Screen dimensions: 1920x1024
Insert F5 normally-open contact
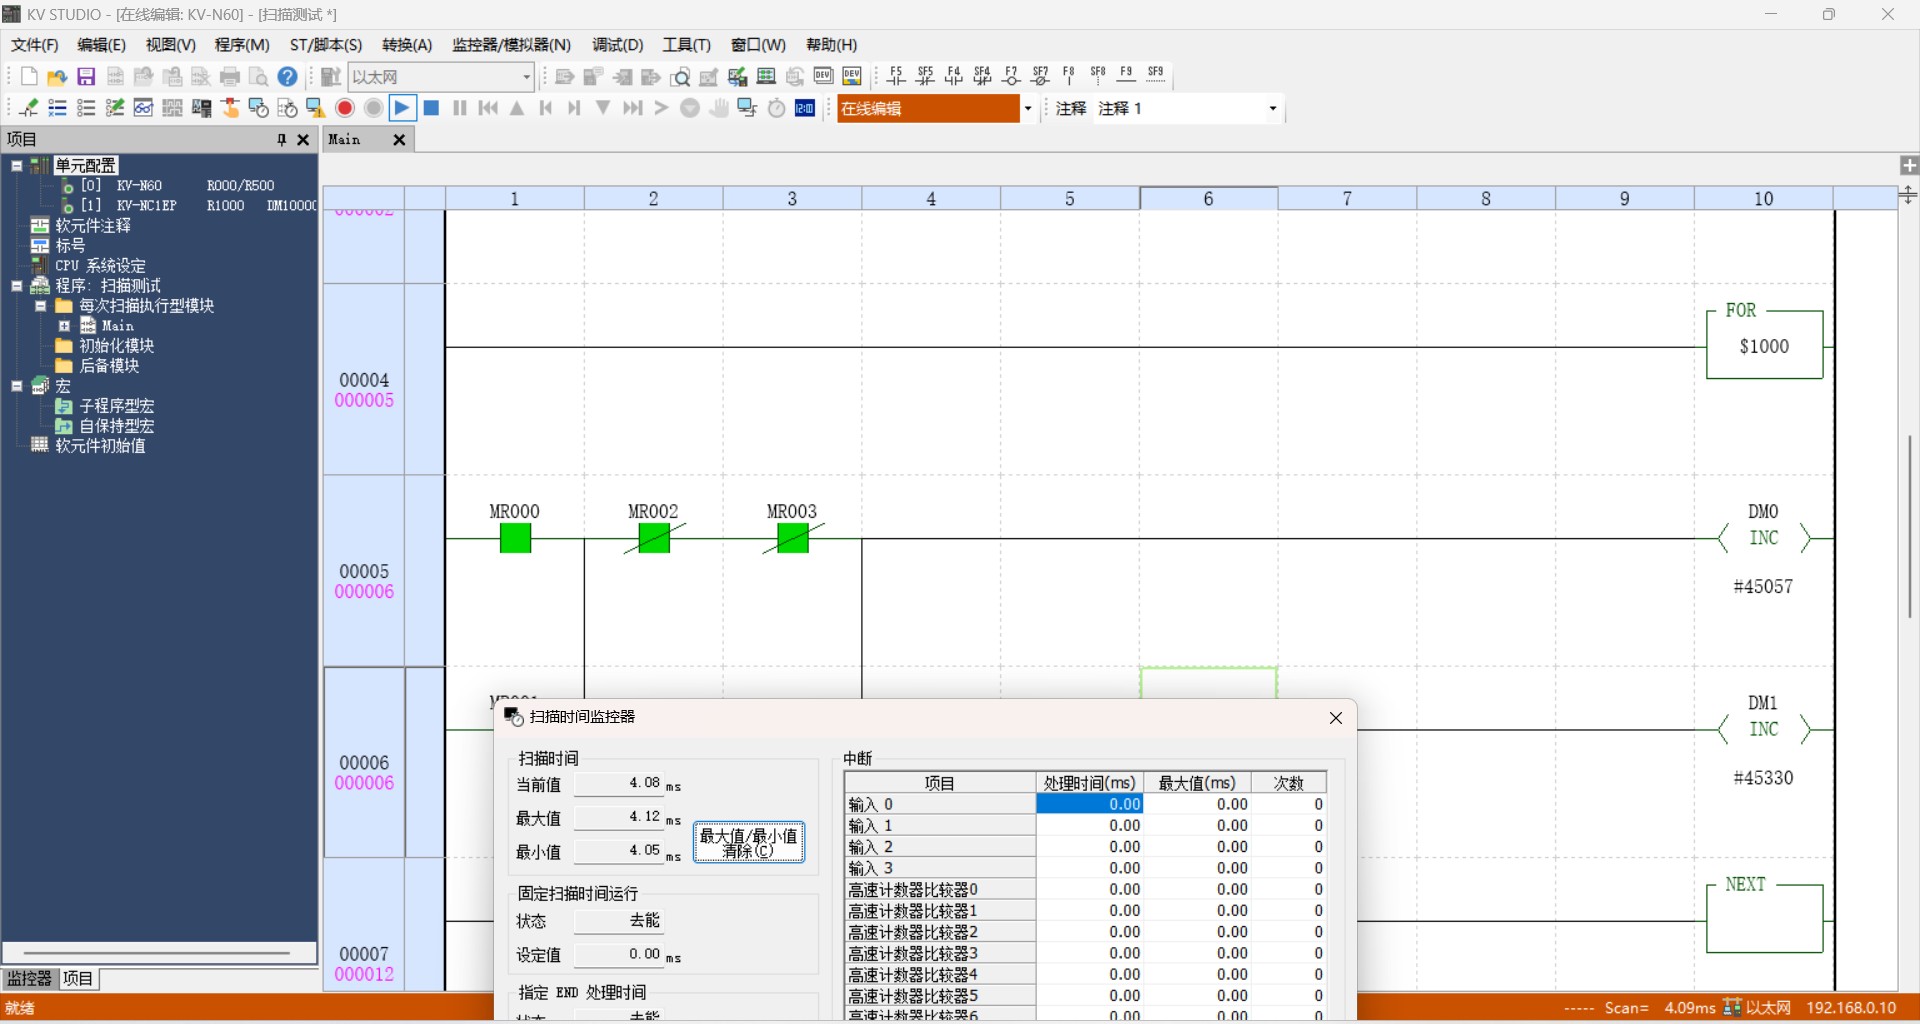[896, 76]
